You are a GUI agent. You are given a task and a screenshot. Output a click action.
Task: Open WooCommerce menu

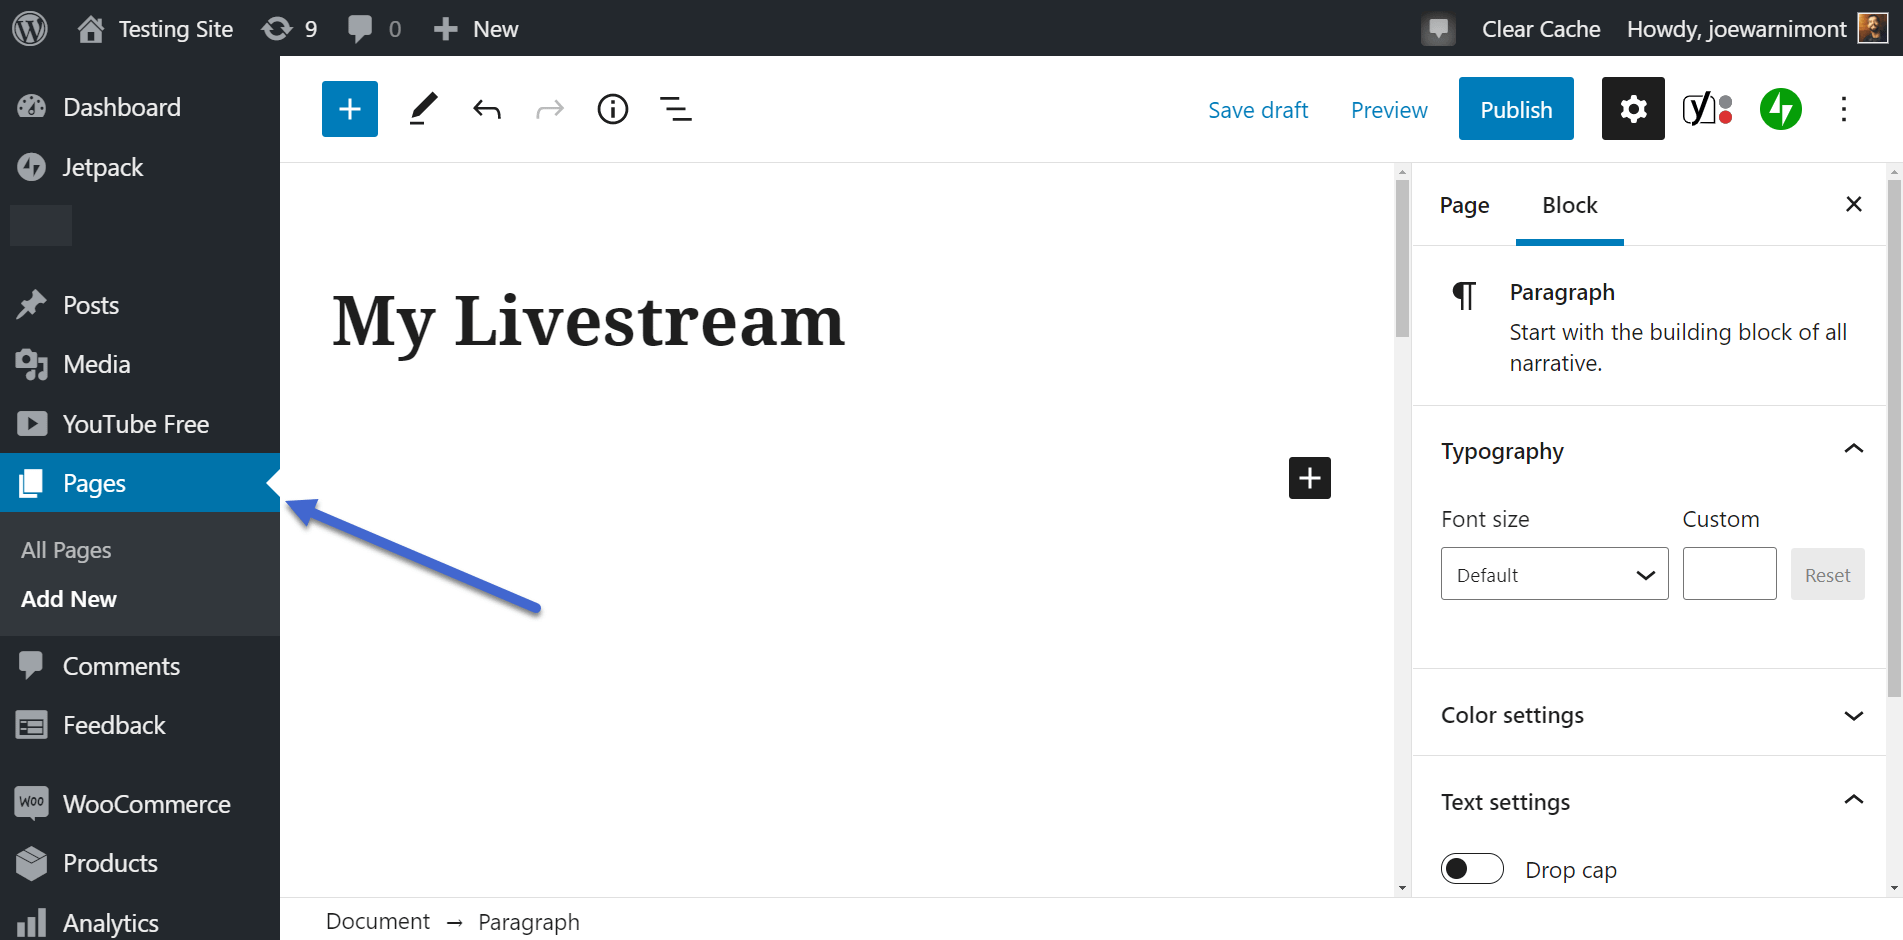(x=140, y=804)
